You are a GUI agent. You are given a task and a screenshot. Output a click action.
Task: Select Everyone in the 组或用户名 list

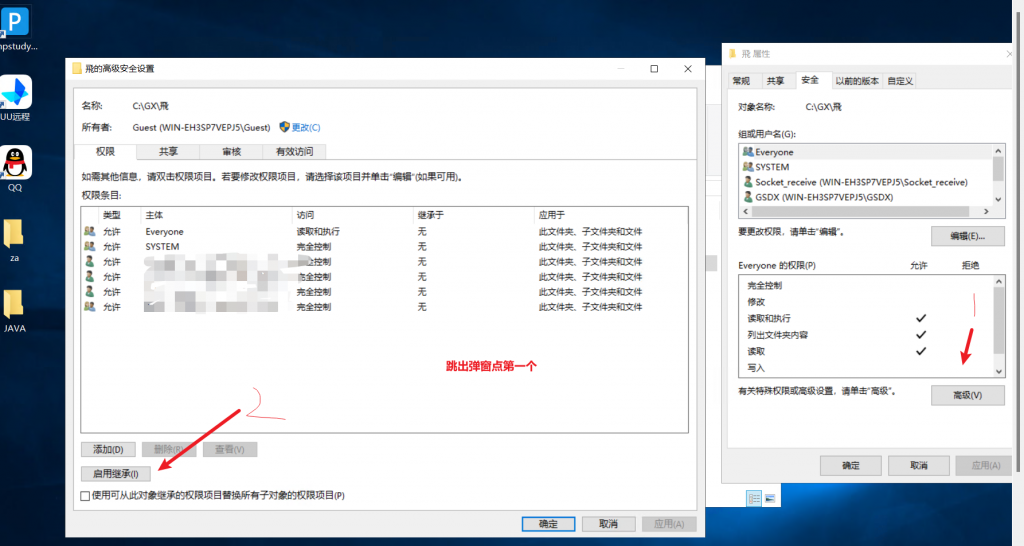click(x=774, y=152)
